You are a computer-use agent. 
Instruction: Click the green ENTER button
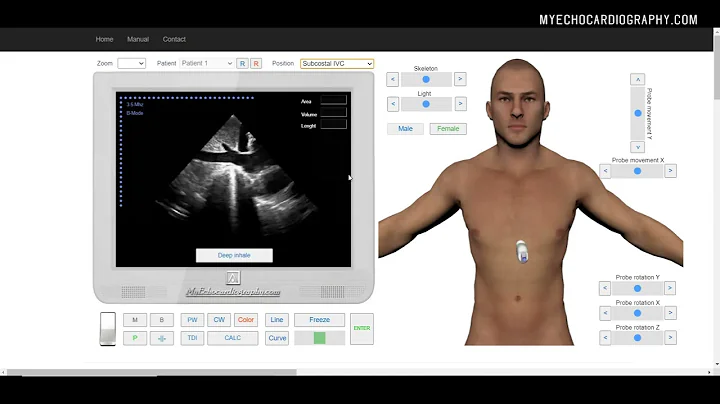[362, 329]
